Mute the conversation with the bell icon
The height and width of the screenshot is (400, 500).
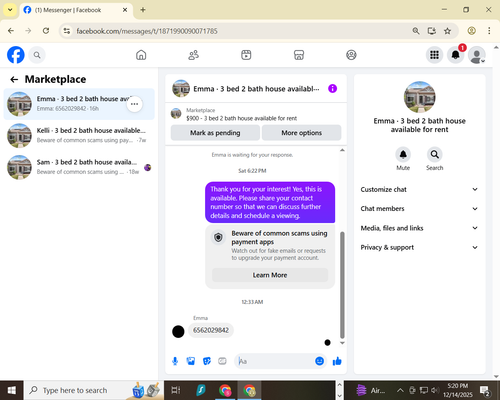(x=403, y=155)
